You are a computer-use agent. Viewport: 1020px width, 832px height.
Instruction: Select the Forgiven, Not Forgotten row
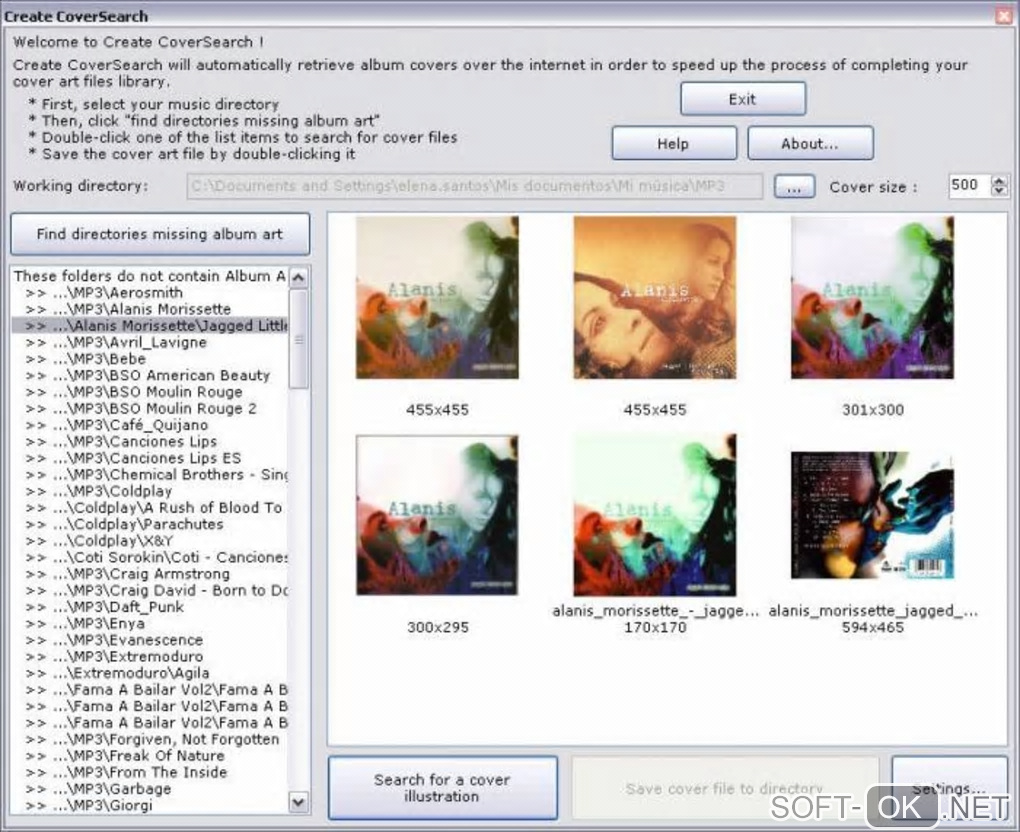(150, 739)
